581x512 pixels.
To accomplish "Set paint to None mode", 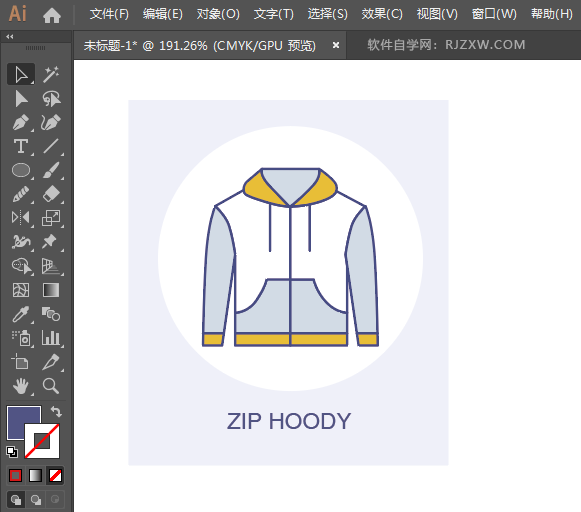I will [56, 476].
